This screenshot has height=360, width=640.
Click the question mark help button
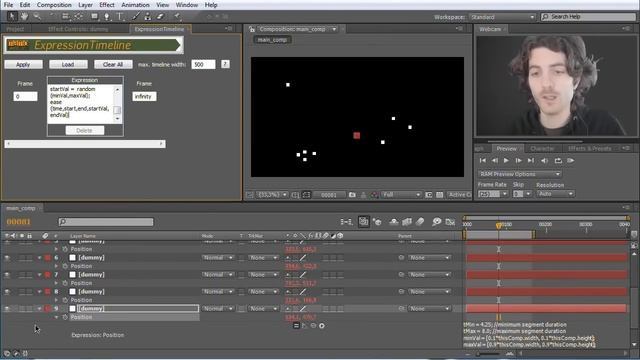225,64
